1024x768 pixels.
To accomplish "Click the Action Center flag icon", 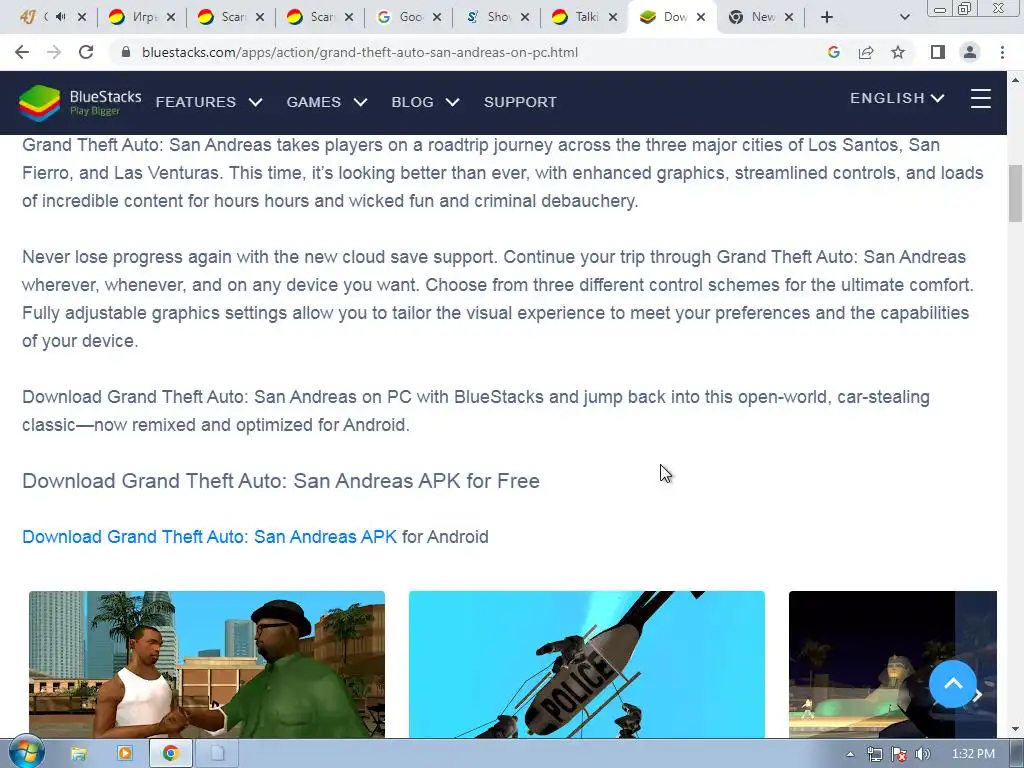I will (x=899, y=754).
